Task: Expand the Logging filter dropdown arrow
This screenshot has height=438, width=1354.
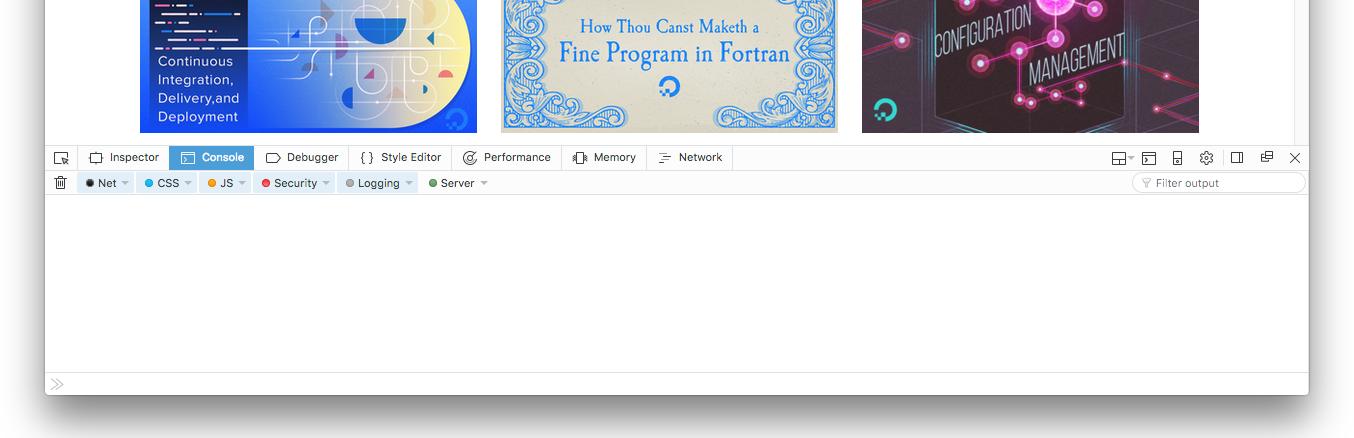Action: tap(409, 183)
